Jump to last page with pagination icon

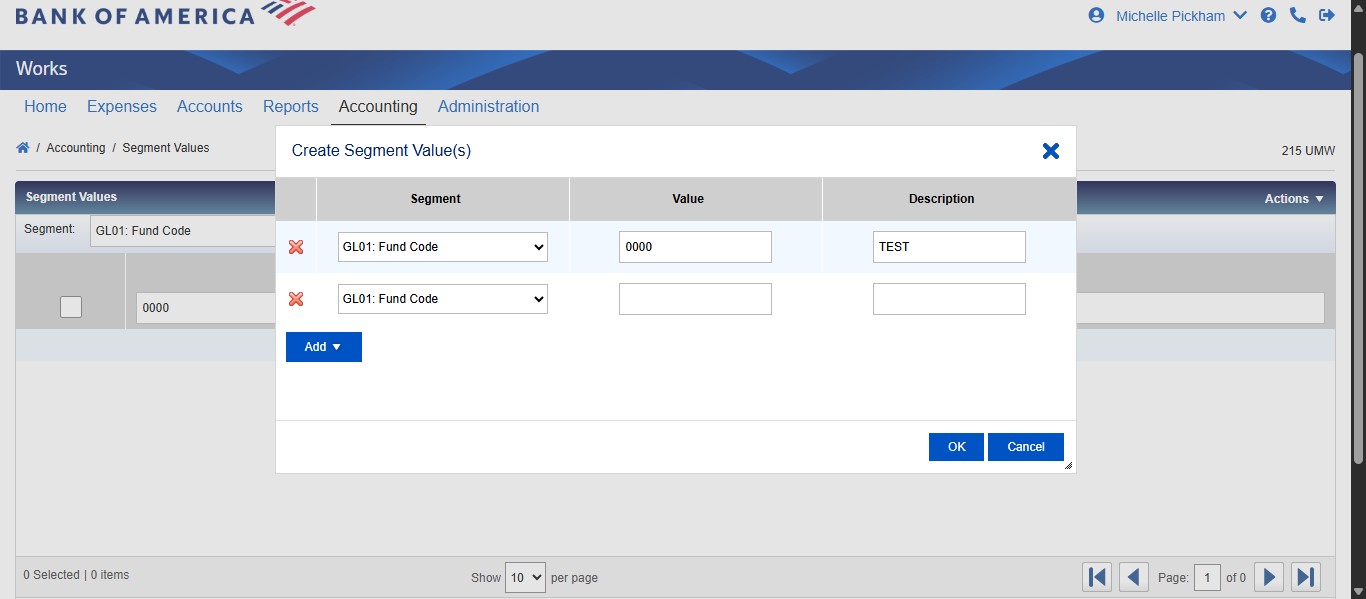click(x=1305, y=576)
